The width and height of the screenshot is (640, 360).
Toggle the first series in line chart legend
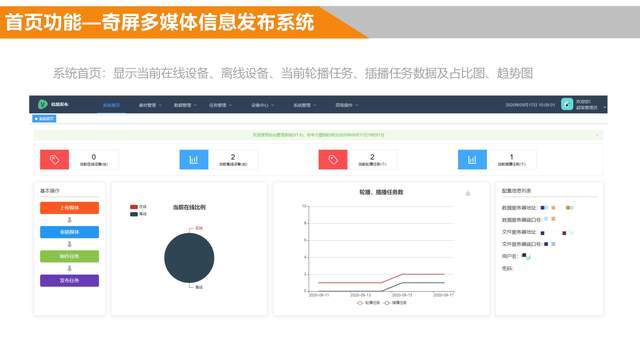pos(368,303)
